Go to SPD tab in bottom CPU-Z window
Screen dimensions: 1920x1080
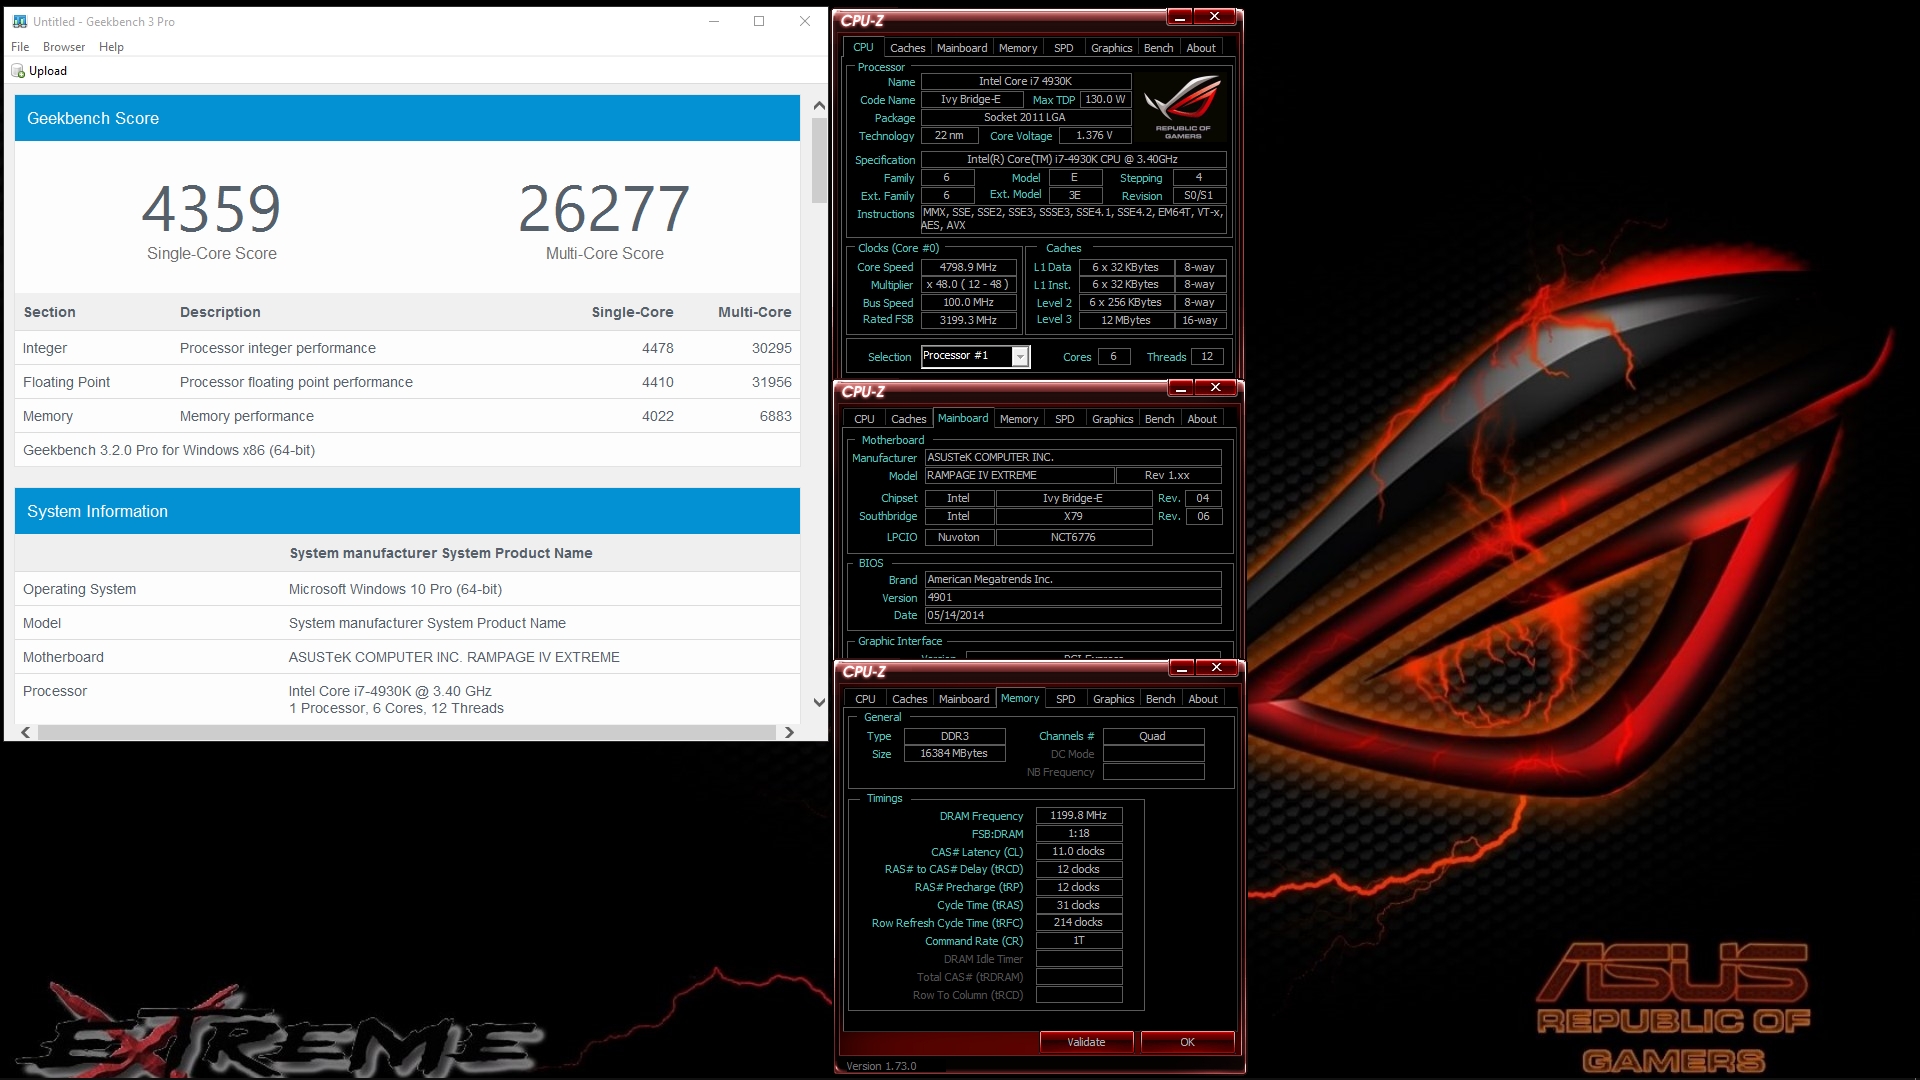(x=1066, y=699)
